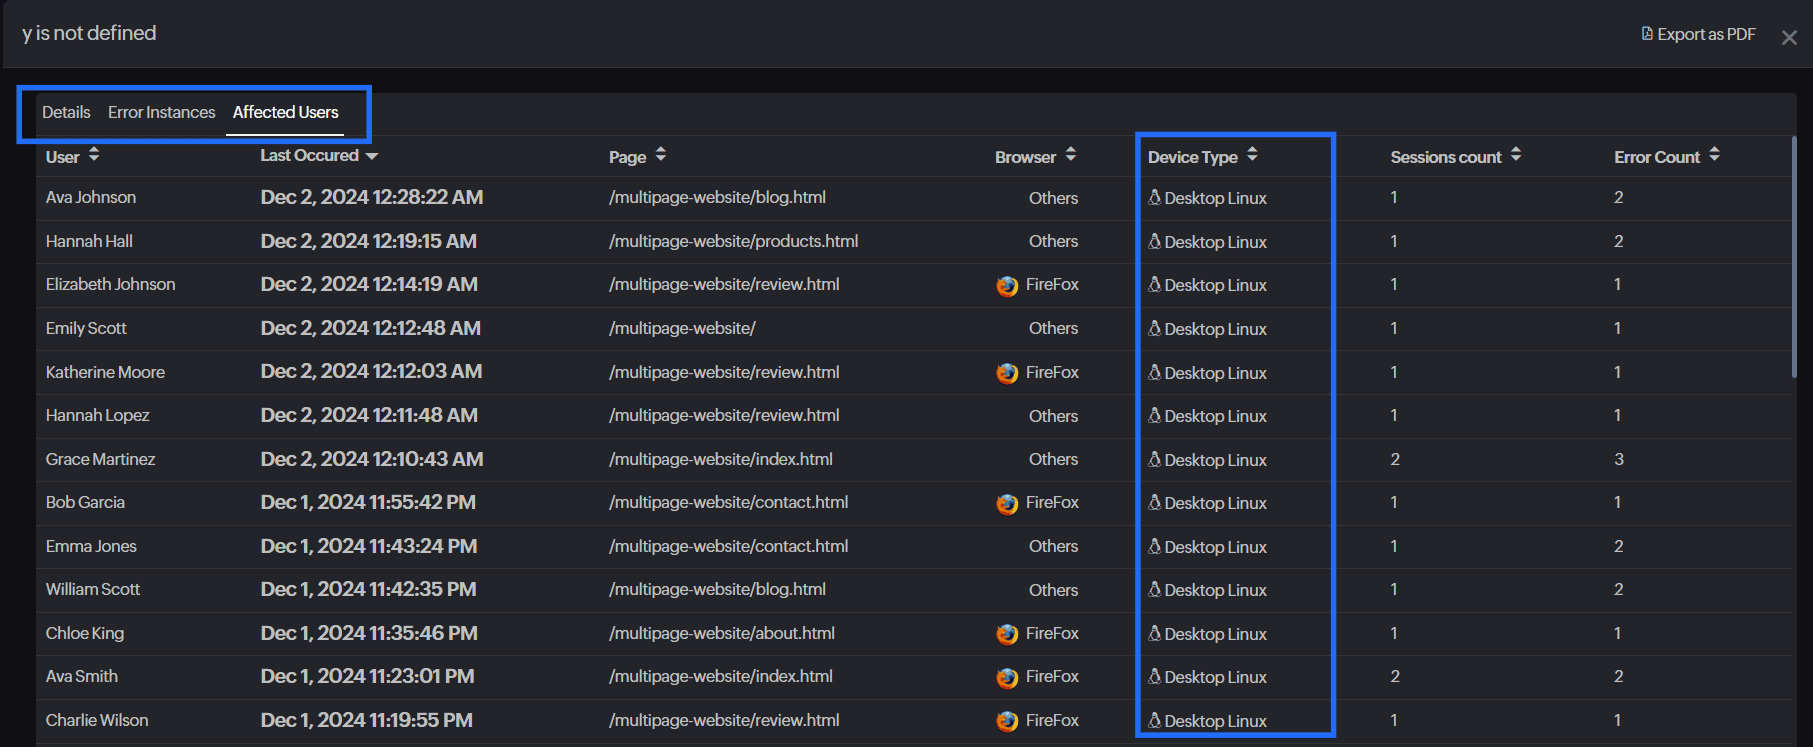Click Others browser in Ava Johnson row
The width and height of the screenshot is (1813, 747).
(1054, 198)
